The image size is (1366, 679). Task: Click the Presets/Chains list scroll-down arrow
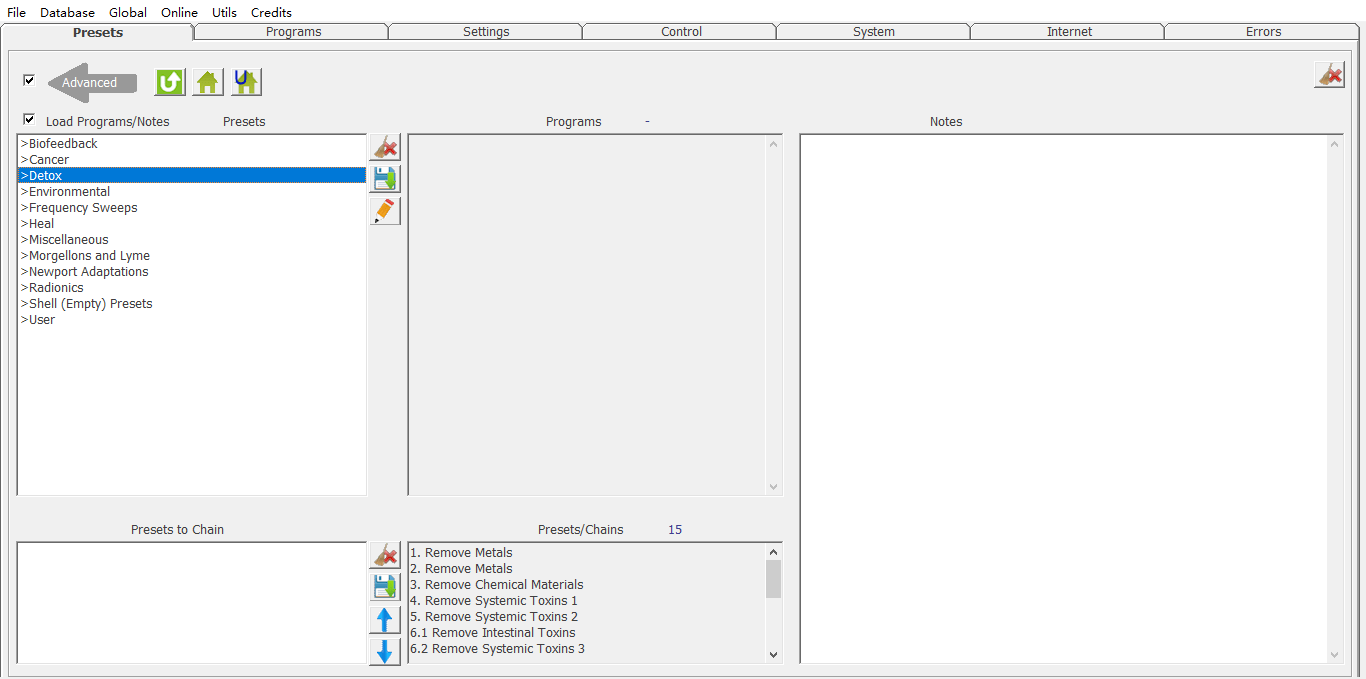tap(773, 655)
